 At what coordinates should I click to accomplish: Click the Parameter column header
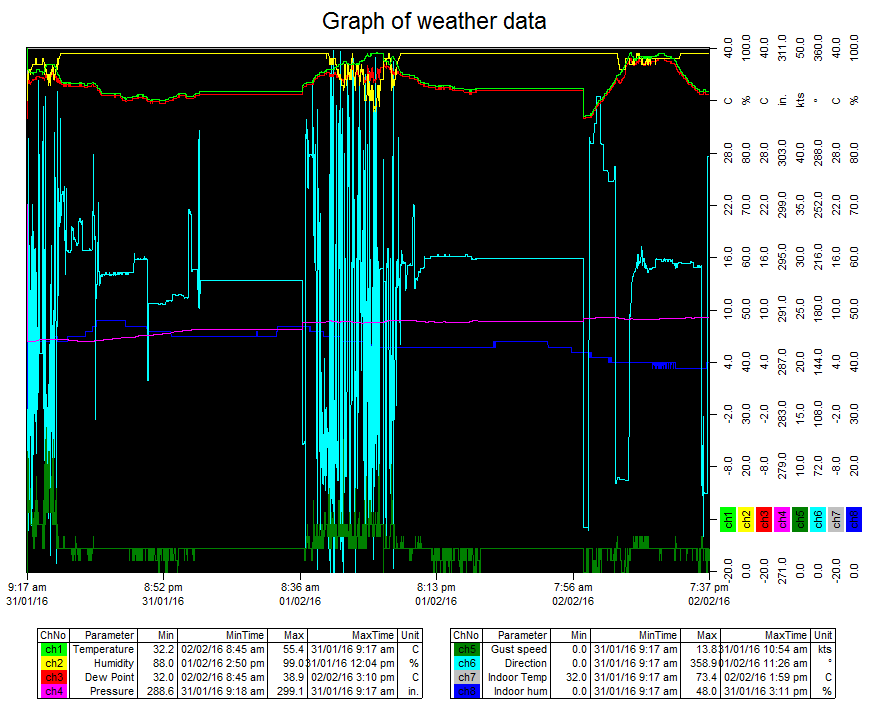(x=103, y=636)
